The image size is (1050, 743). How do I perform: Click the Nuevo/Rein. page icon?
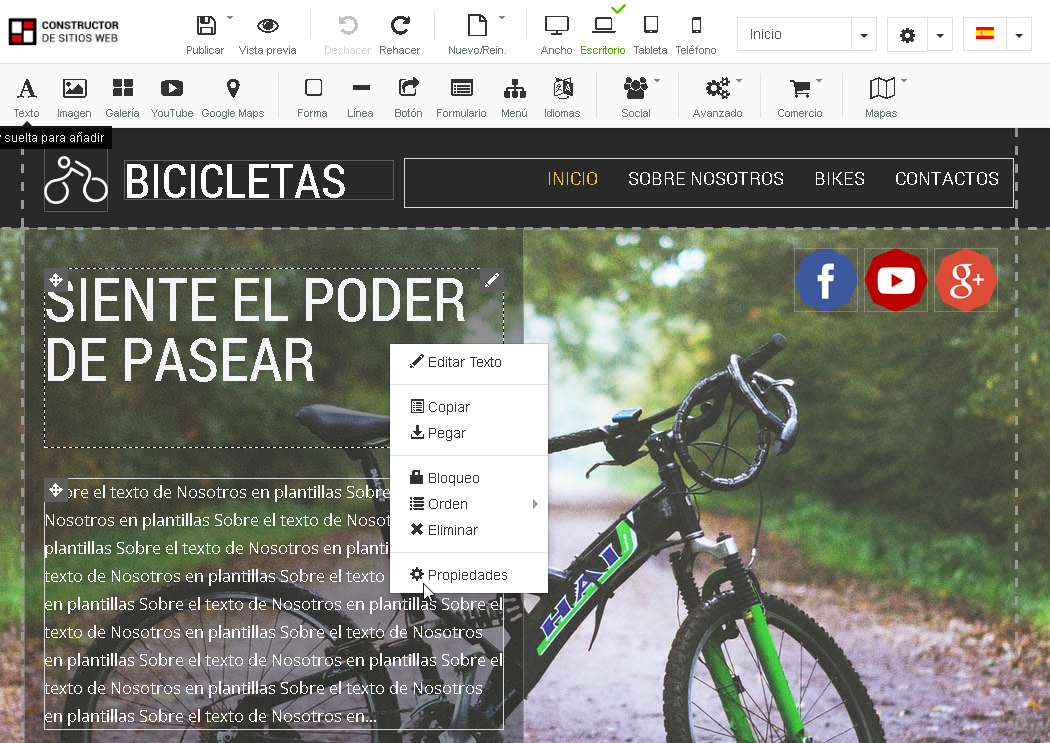(x=477, y=26)
